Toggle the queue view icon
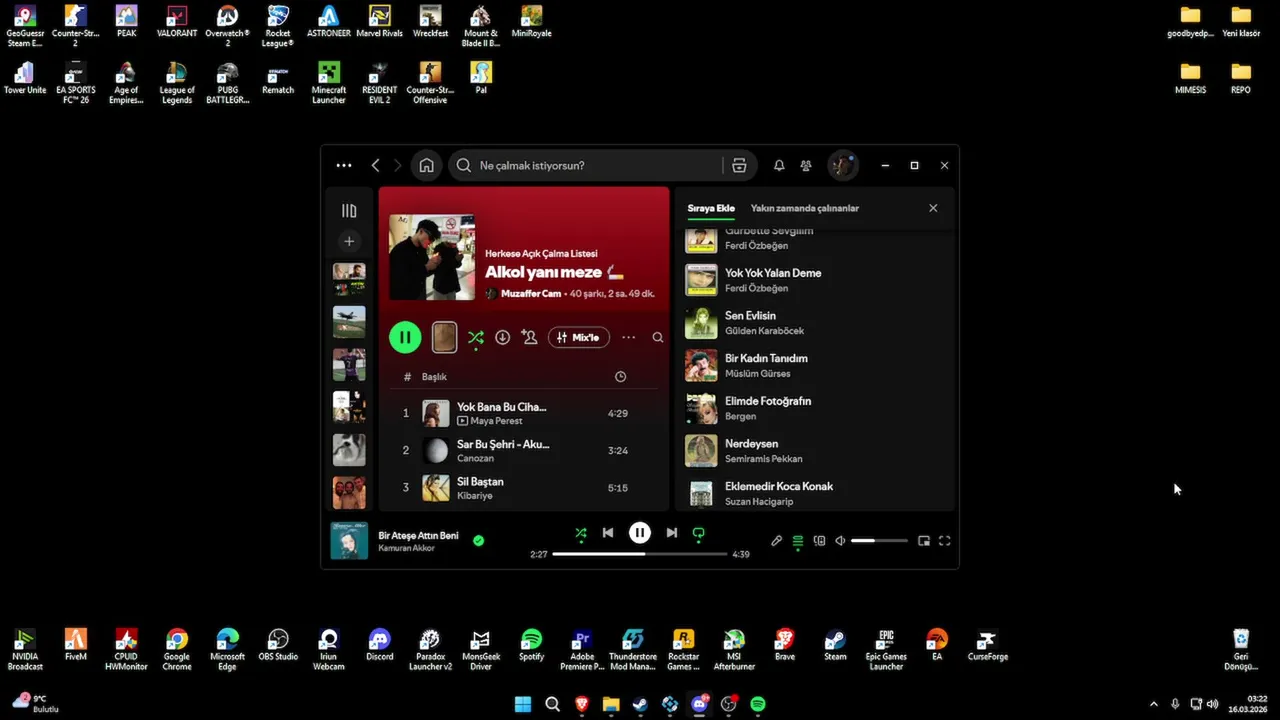Viewport: 1280px width, 720px height. (798, 541)
